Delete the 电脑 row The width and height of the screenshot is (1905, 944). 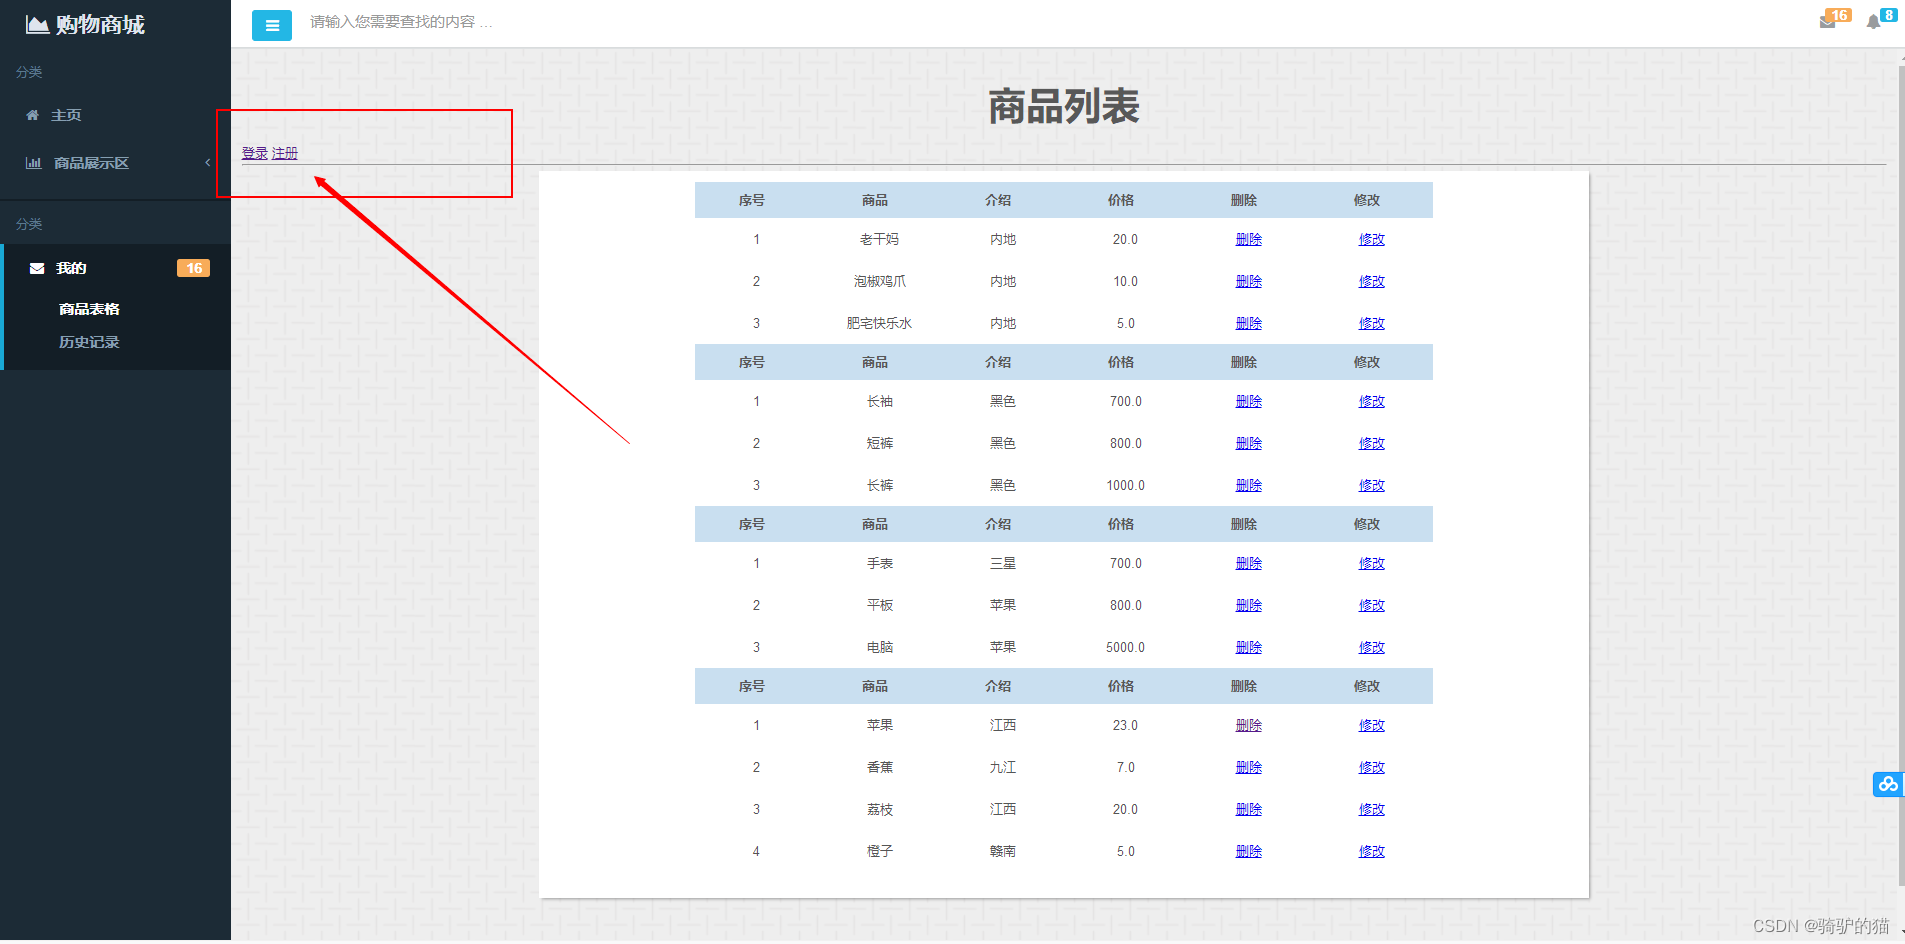click(x=1248, y=647)
